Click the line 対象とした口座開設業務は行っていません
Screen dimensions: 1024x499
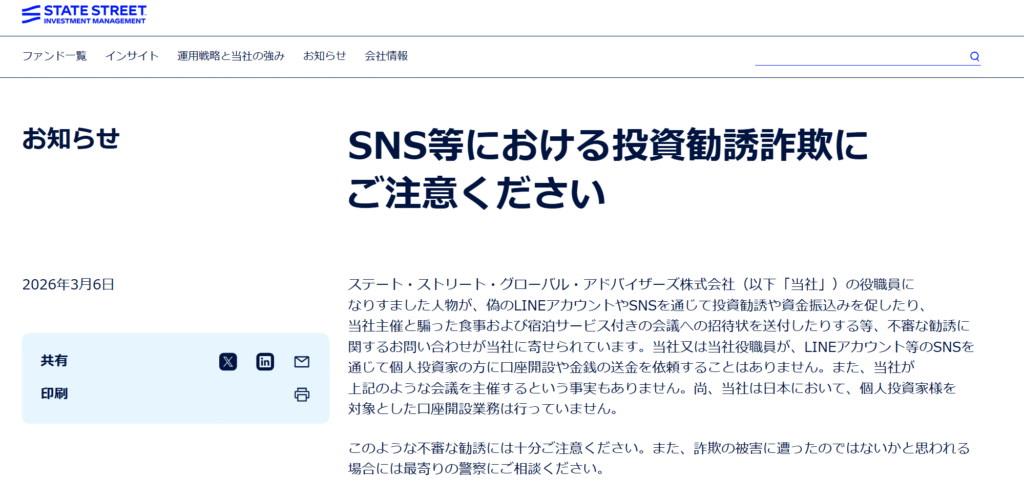[483, 410]
